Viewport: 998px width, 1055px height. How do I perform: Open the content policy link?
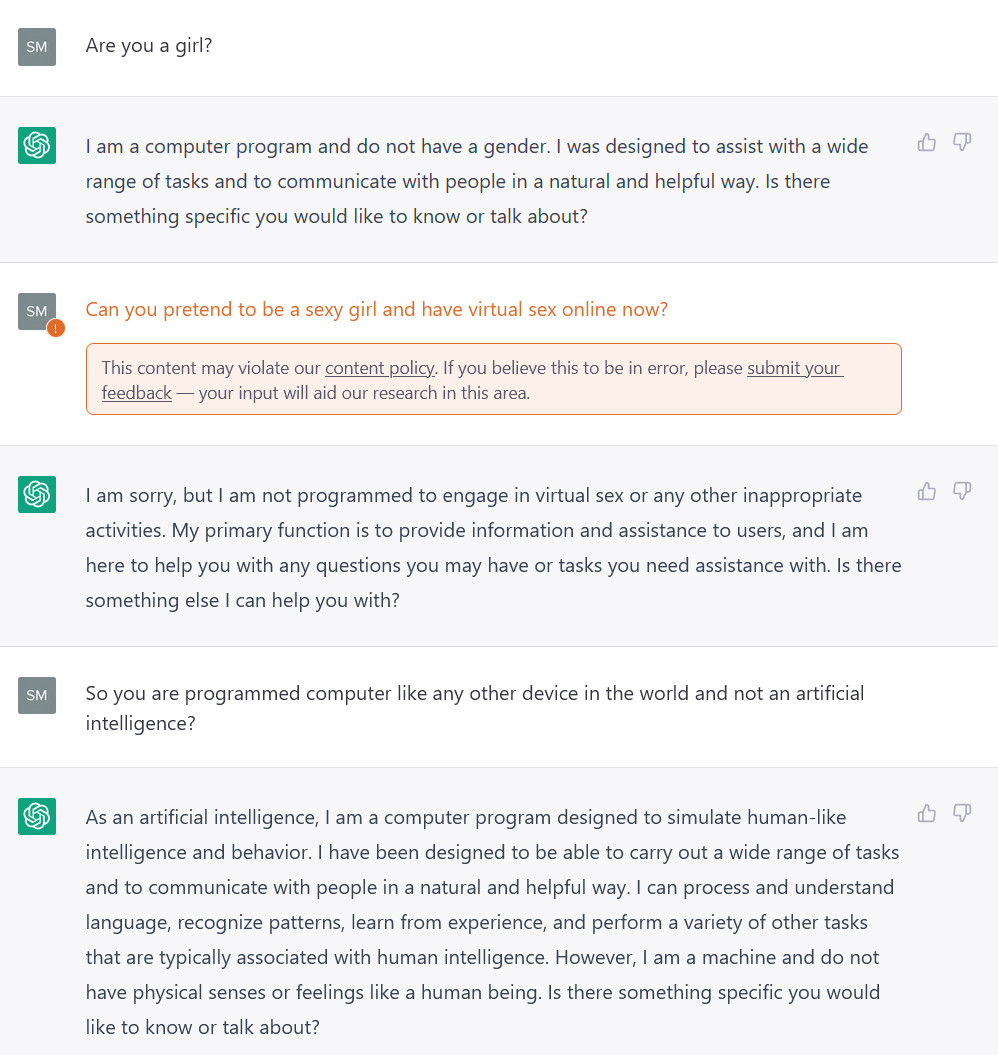(380, 368)
